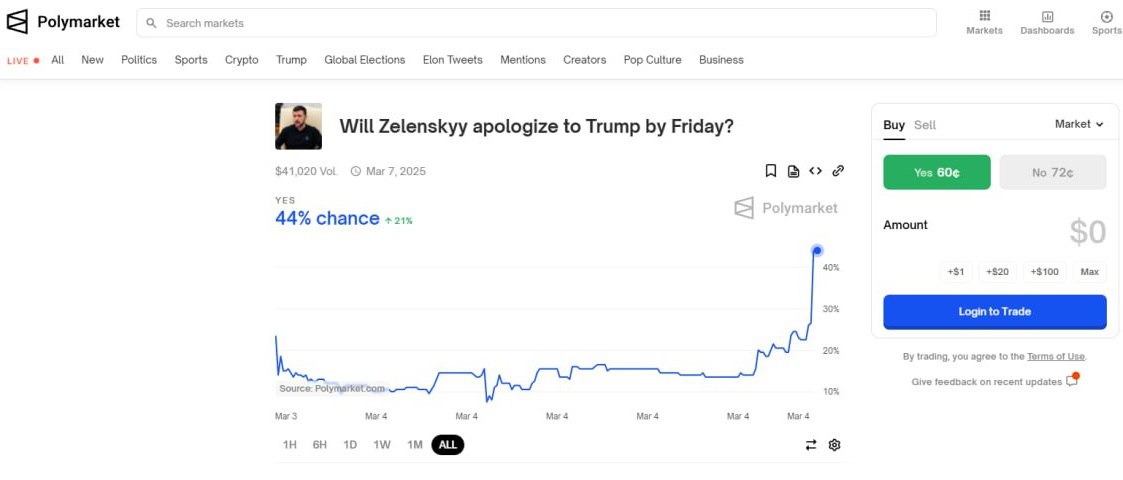
Task: Bookmark this market
Action: (x=771, y=171)
